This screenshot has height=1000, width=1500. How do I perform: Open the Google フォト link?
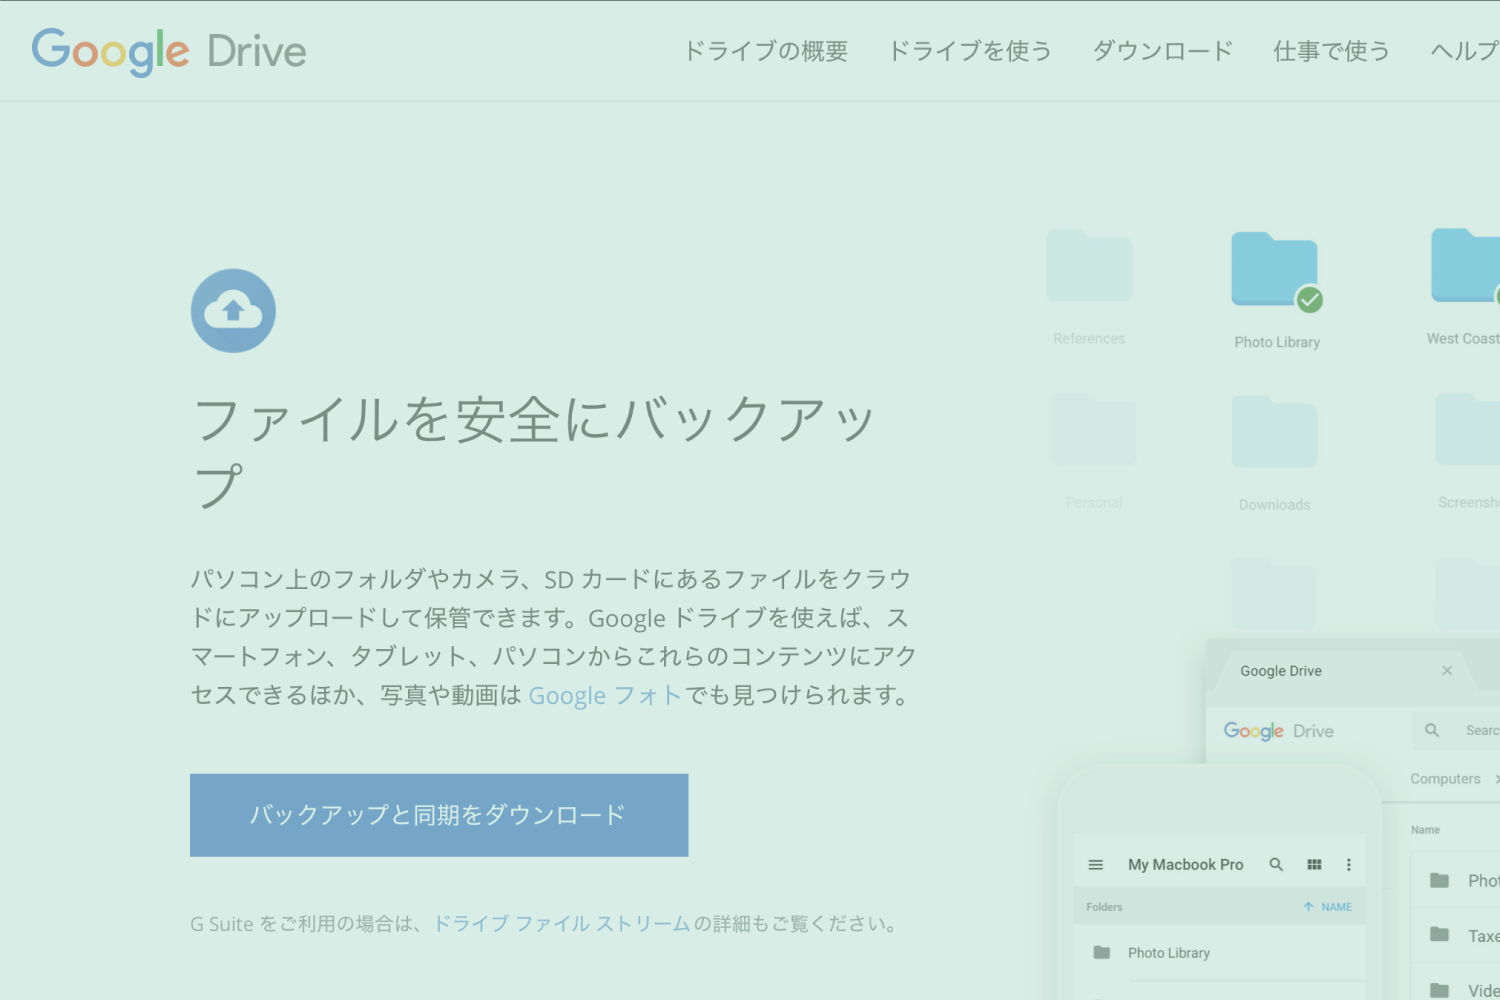pyautogui.click(x=604, y=695)
